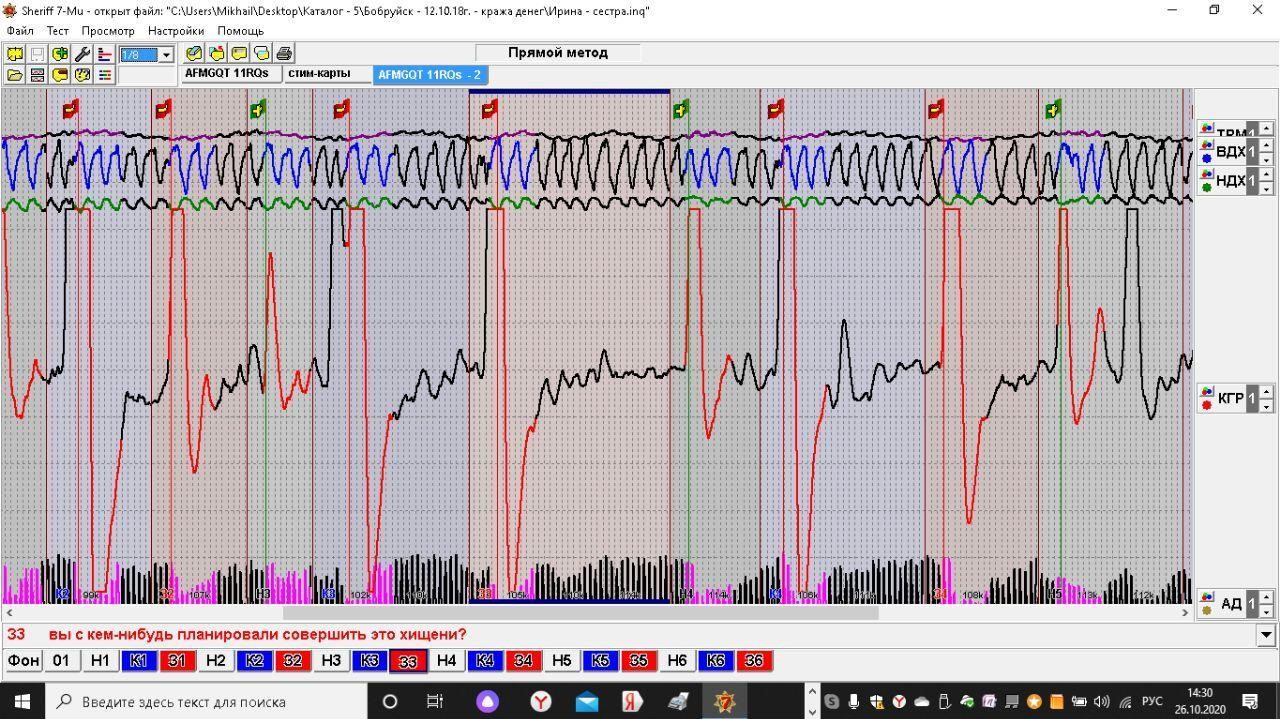The width and height of the screenshot is (1280, 719).
Task: Click the green plus bubble toolbar icon
Action: [x=61, y=54]
